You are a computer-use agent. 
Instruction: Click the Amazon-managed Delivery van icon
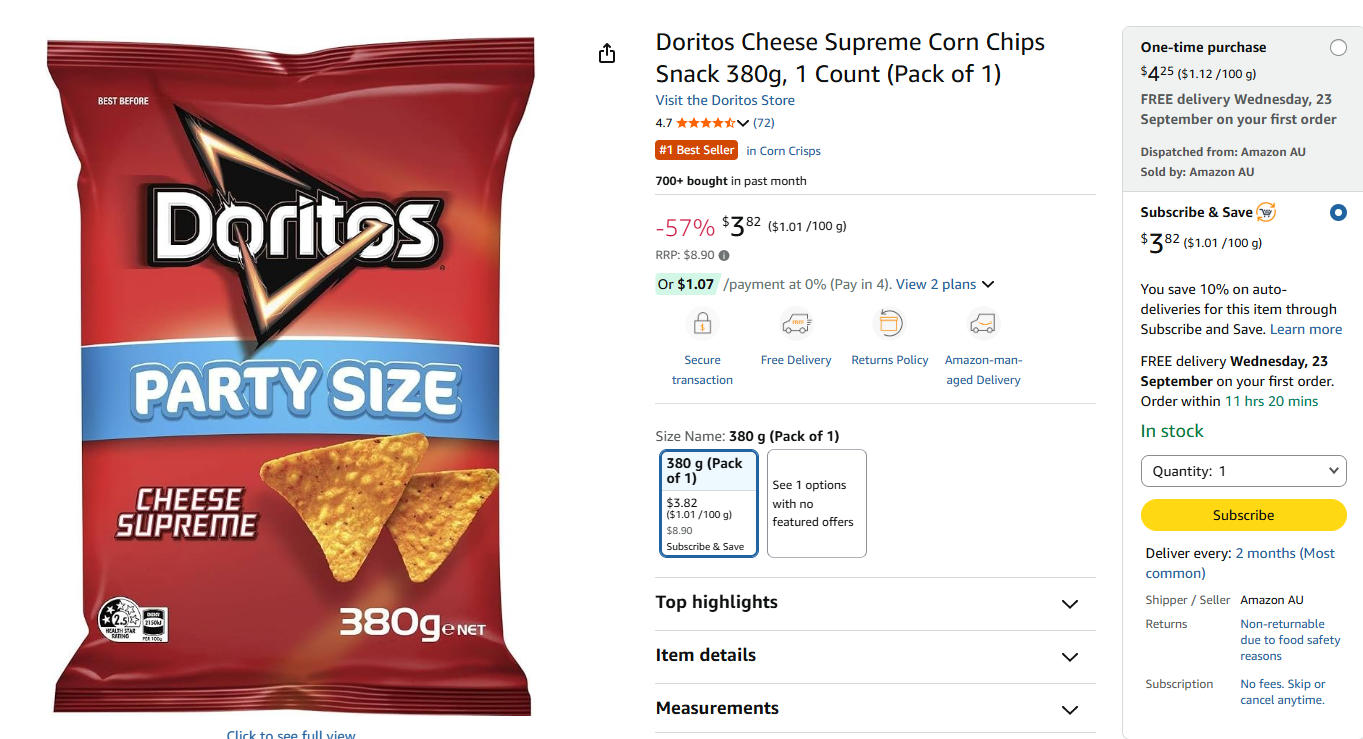[983, 324]
